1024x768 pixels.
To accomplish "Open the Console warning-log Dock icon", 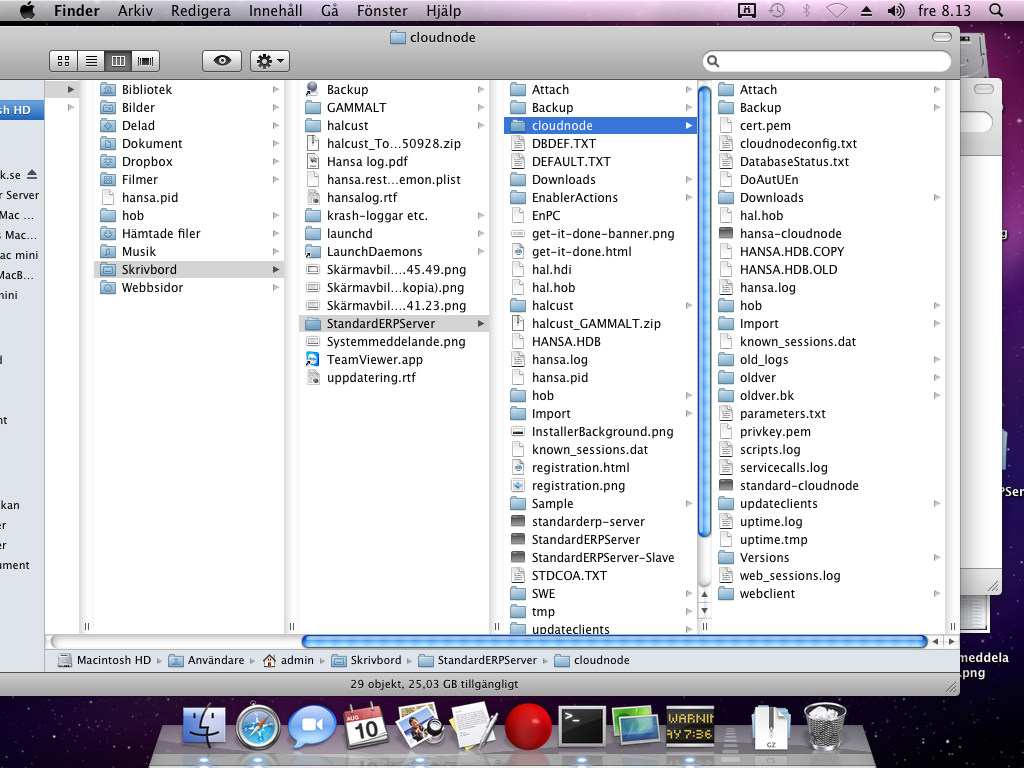I will pyautogui.click(x=690, y=726).
